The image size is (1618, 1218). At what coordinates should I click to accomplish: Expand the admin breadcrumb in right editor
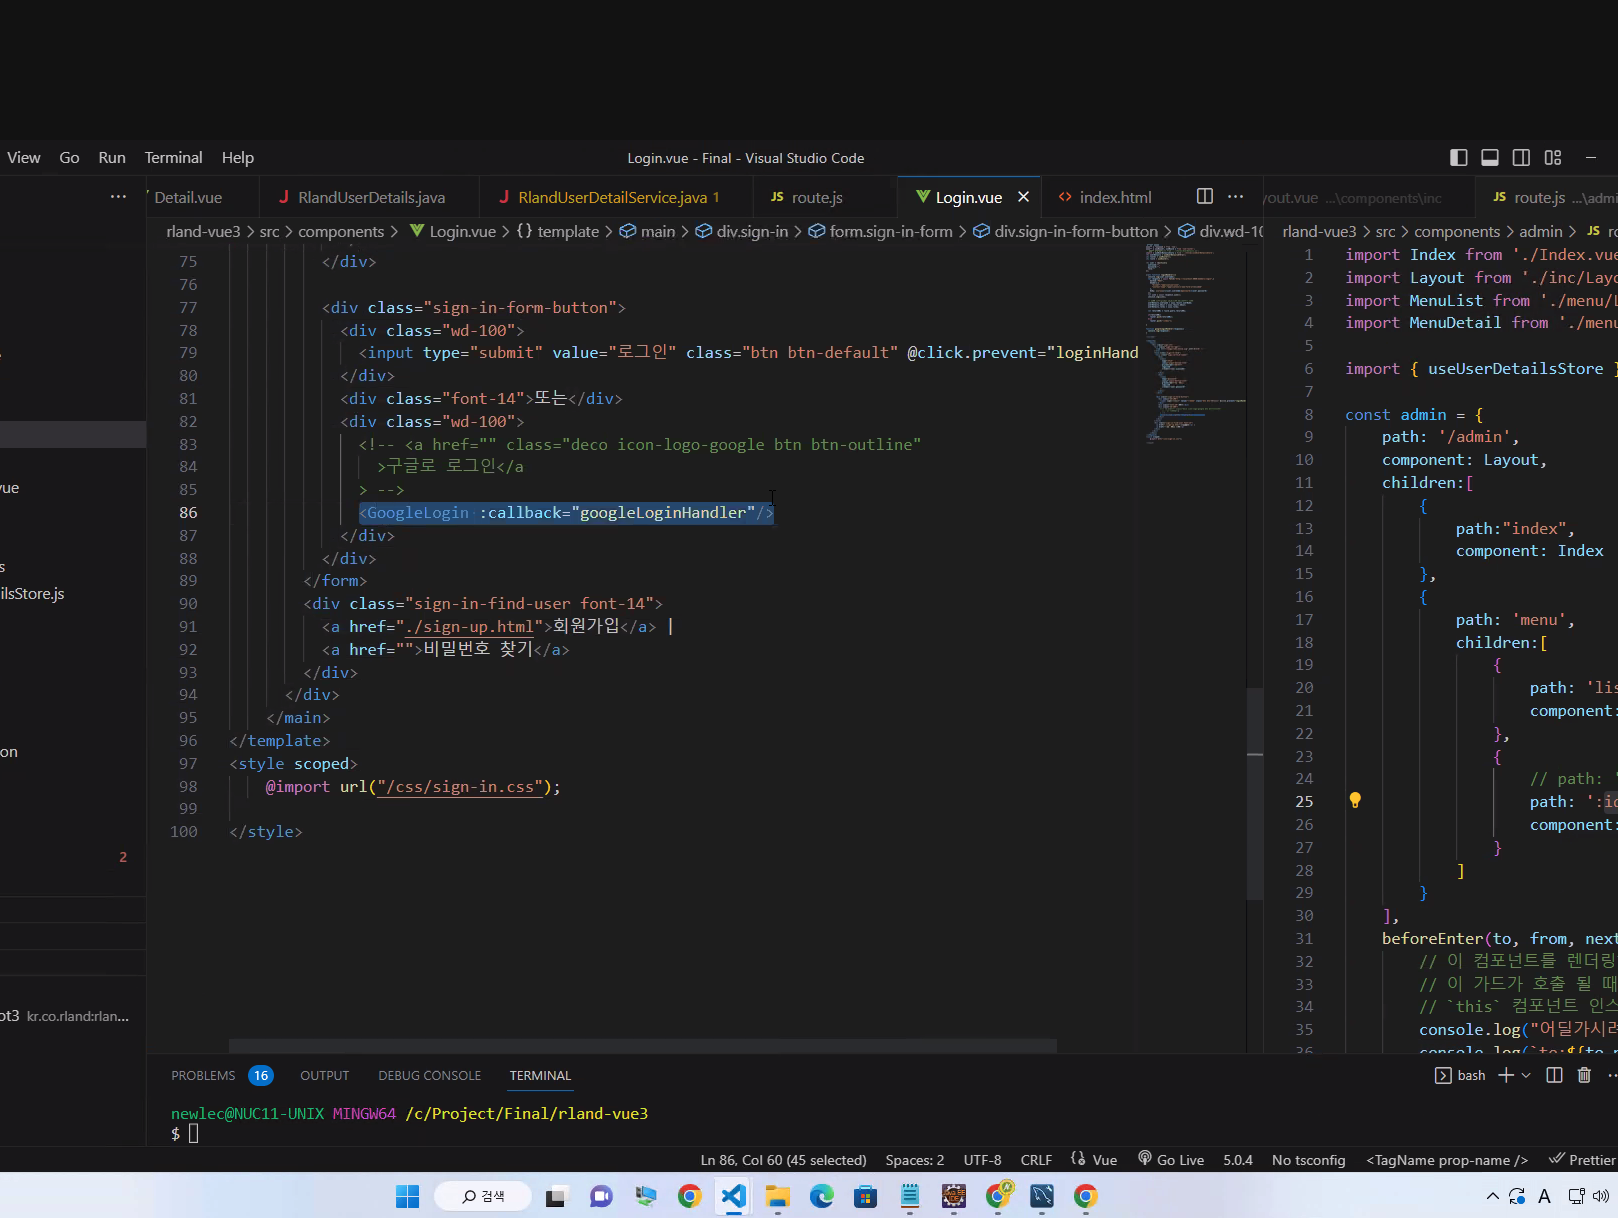1540,231
